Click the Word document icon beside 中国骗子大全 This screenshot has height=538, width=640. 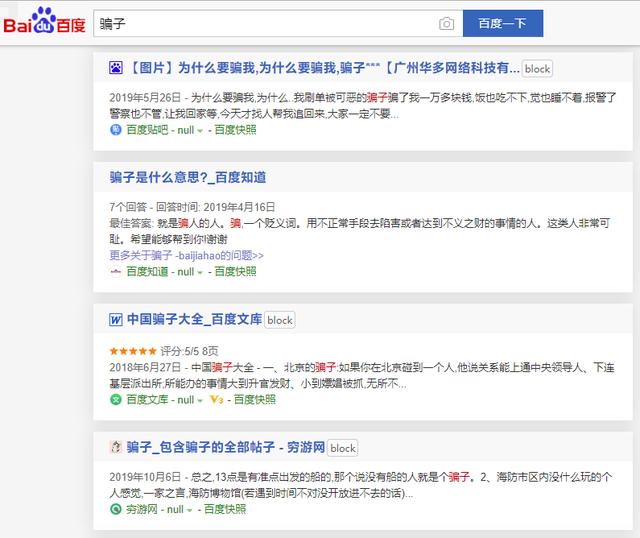pyautogui.click(x=116, y=319)
